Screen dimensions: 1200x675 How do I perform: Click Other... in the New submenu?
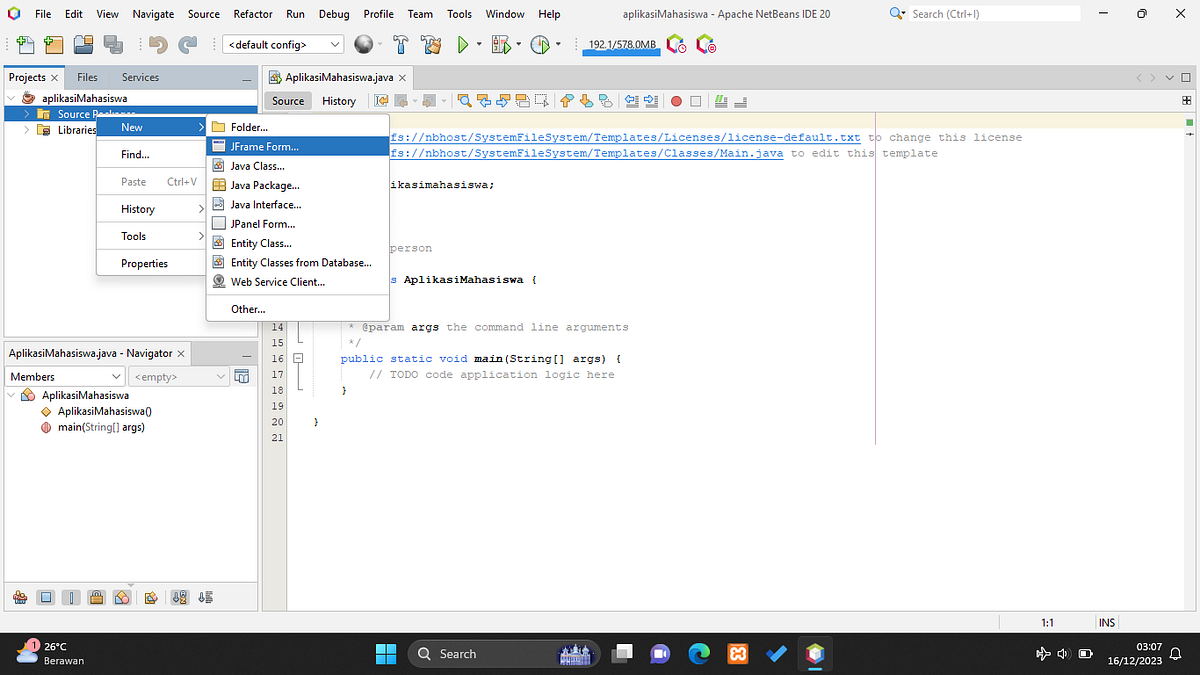click(x=297, y=309)
